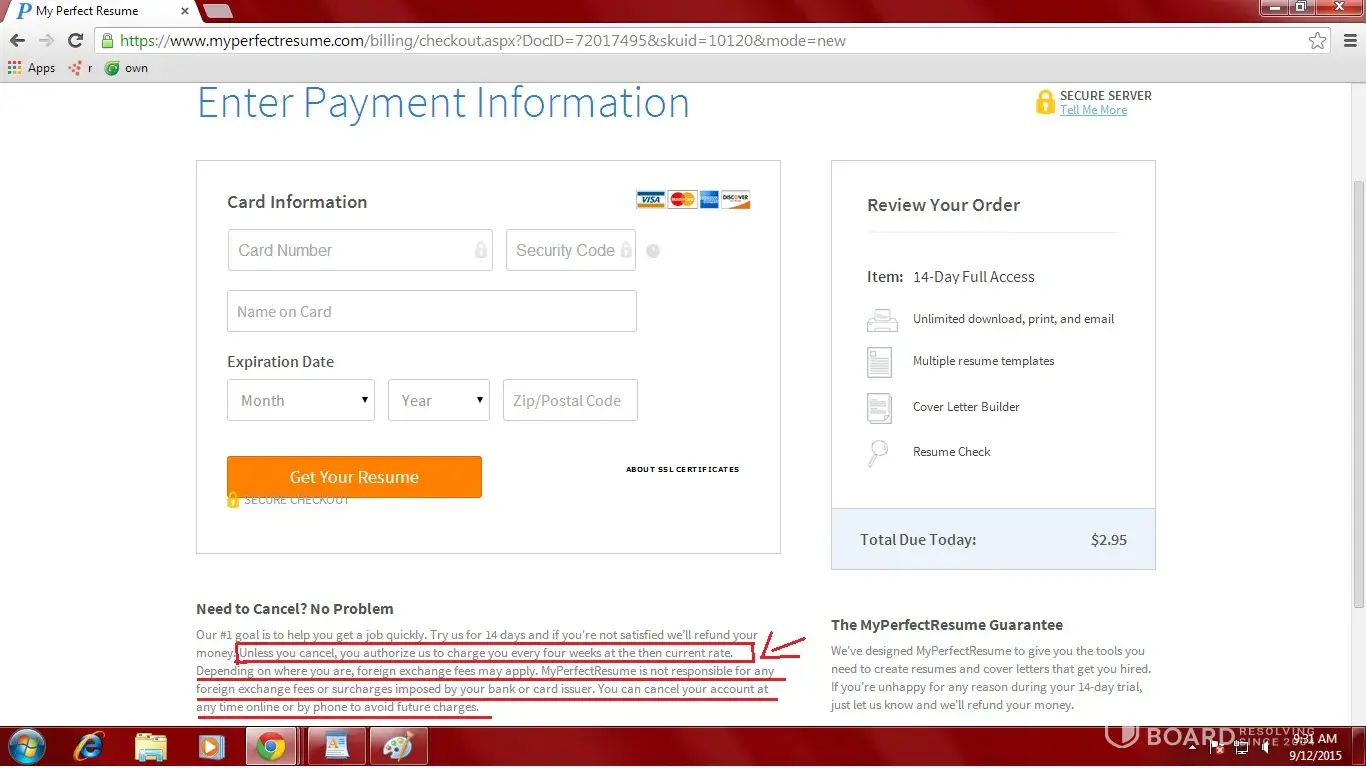Open the 'own' bookmark

click(126, 68)
